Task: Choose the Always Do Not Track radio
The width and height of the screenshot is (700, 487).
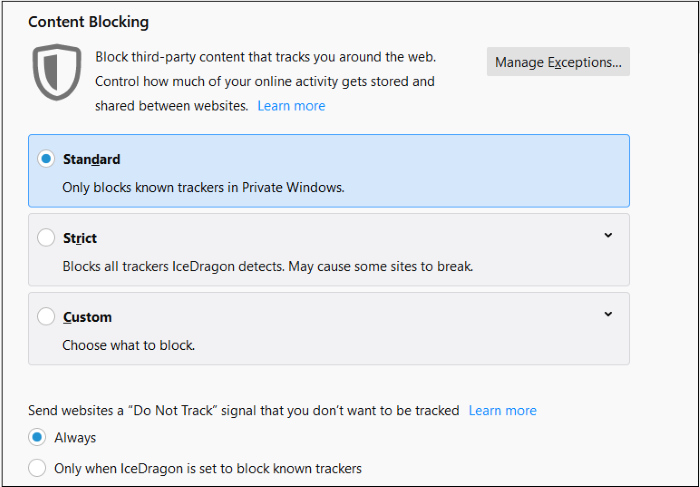Action: (x=37, y=437)
